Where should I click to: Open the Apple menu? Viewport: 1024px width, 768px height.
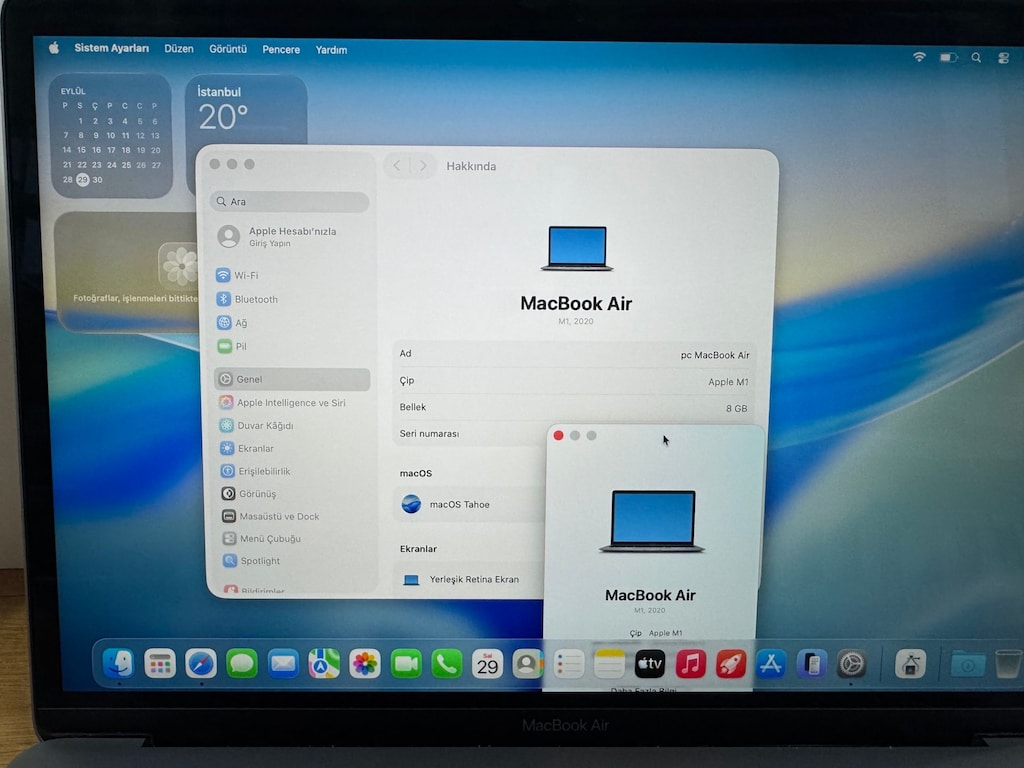coord(54,48)
